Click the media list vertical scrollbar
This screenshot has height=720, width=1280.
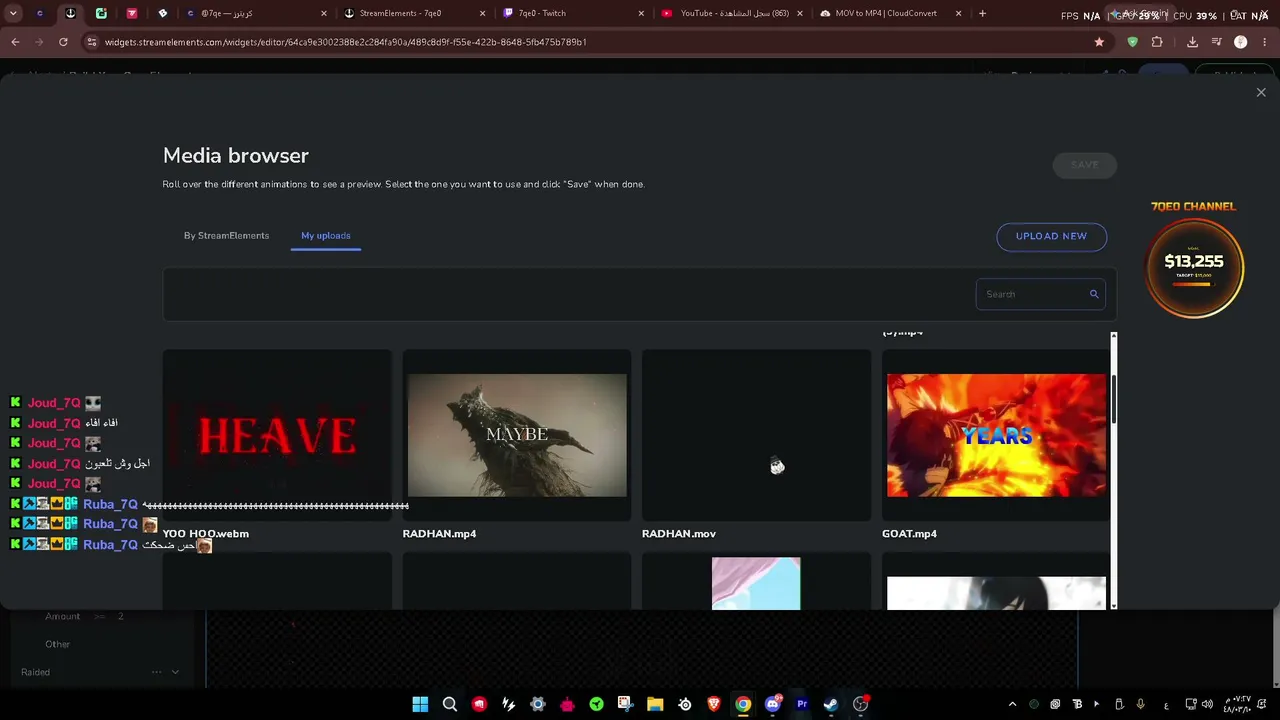(x=1114, y=400)
